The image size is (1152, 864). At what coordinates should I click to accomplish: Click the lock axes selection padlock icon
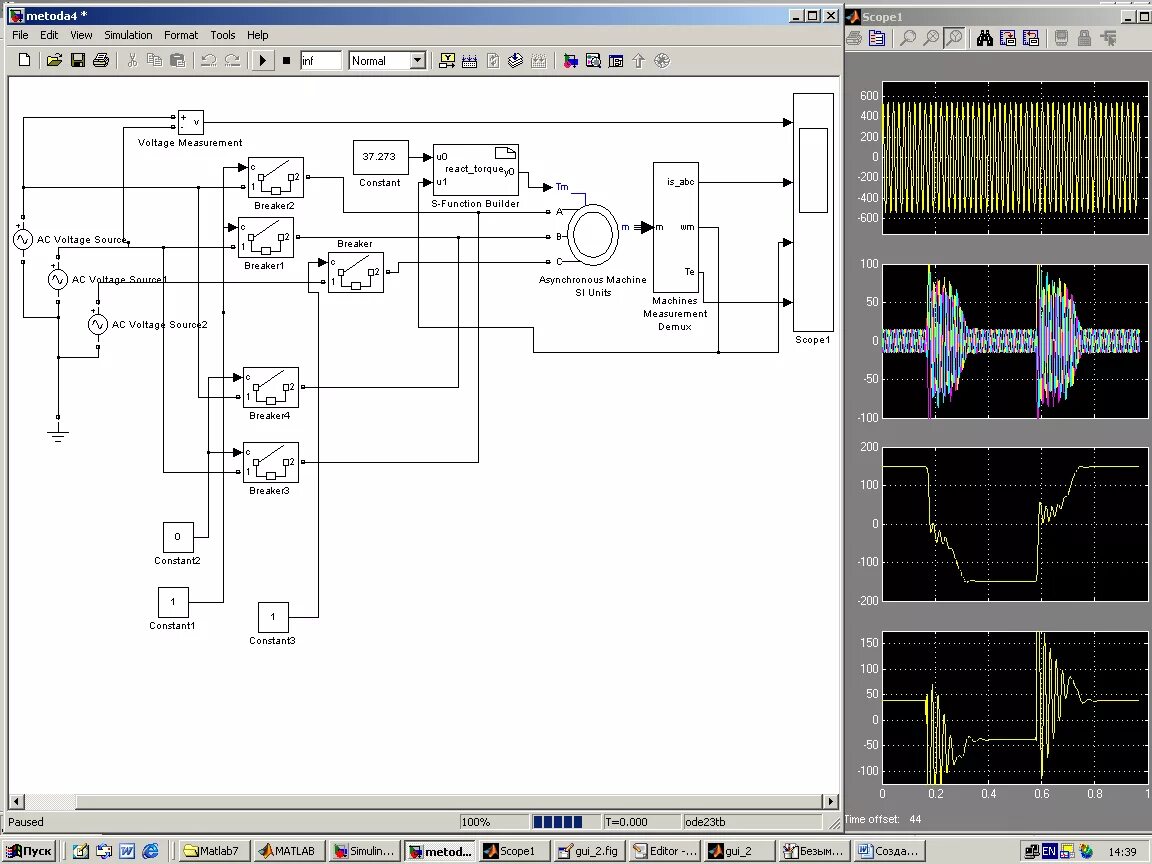(x=1084, y=38)
